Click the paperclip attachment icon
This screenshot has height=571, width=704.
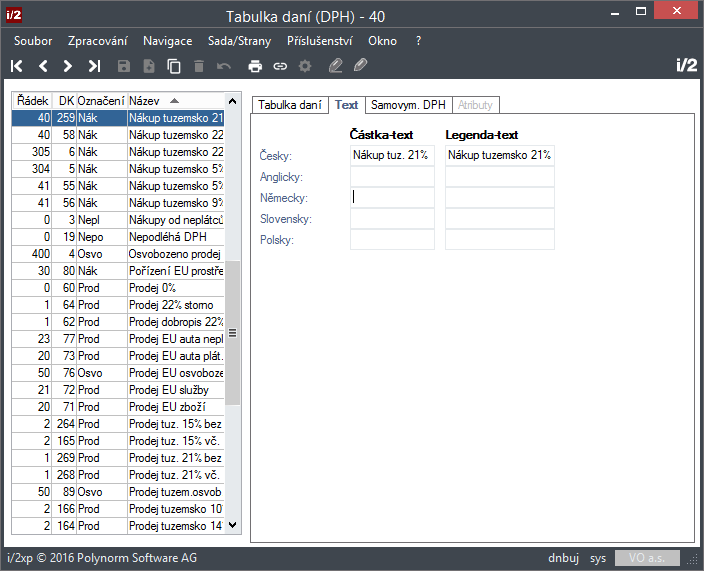361,65
